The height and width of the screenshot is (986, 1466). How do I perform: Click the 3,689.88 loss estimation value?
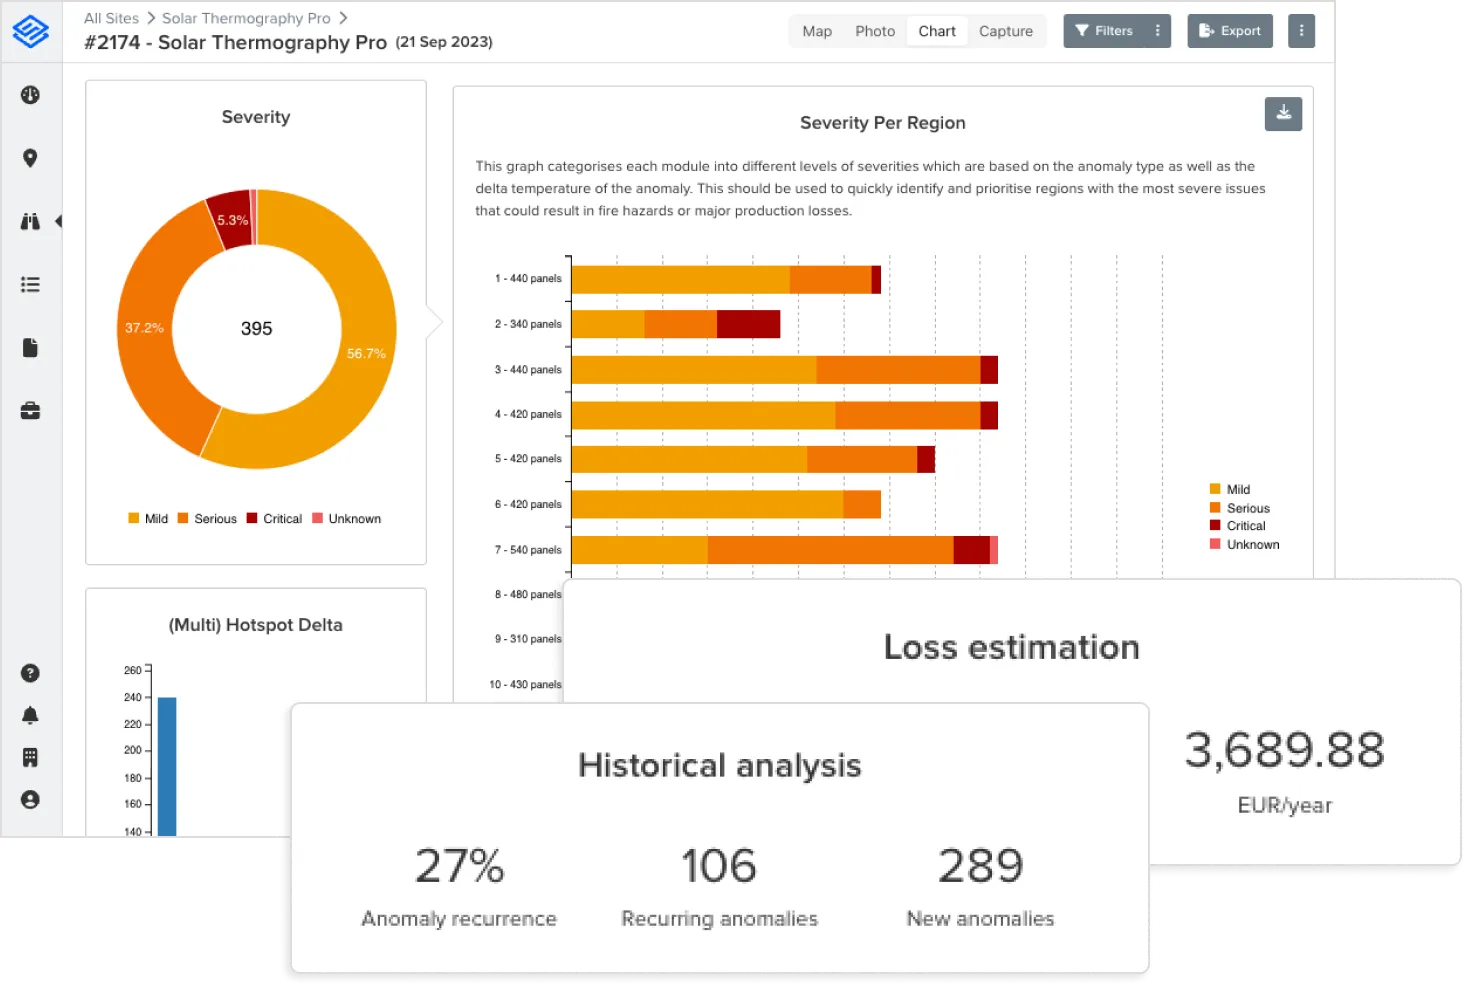(1285, 750)
